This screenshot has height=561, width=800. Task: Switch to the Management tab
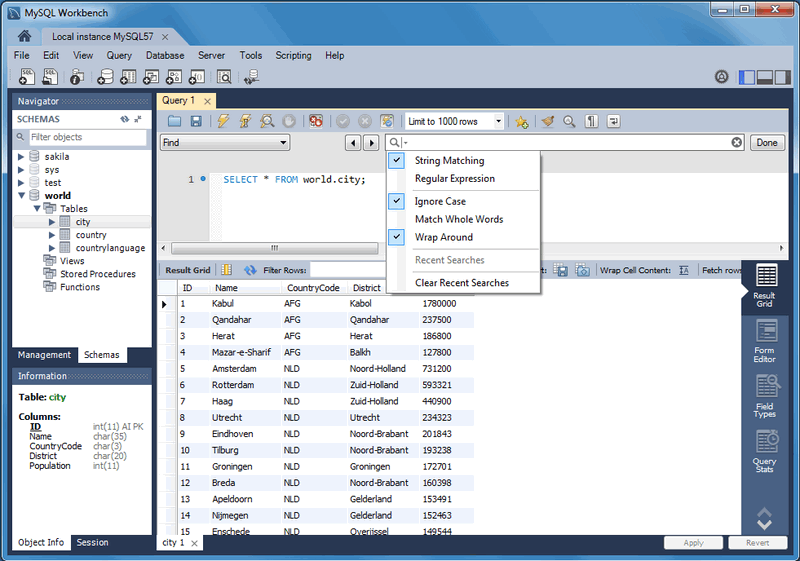coord(44,355)
